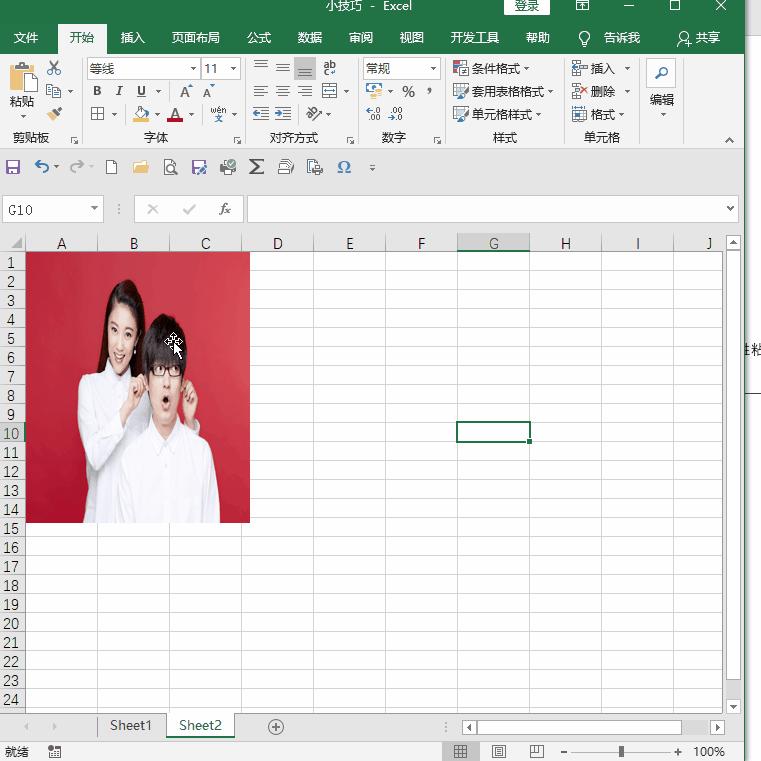The width and height of the screenshot is (761, 761).
Task: Expand formula bar chevron
Action: [x=730, y=209]
